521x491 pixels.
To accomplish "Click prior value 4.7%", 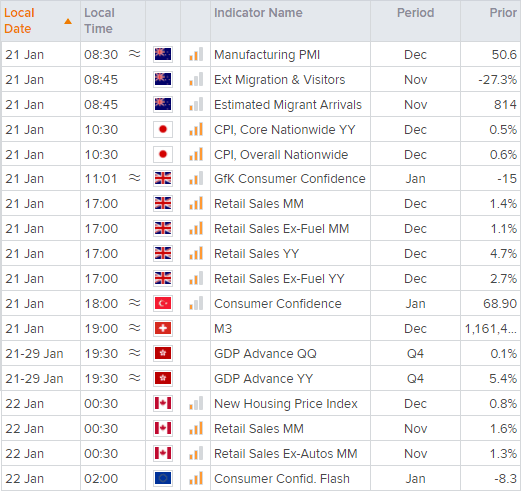I will click(503, 254).
